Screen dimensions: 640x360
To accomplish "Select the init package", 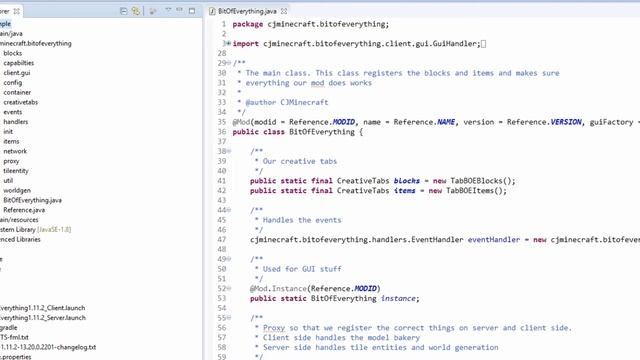I will tap(8, 131).
